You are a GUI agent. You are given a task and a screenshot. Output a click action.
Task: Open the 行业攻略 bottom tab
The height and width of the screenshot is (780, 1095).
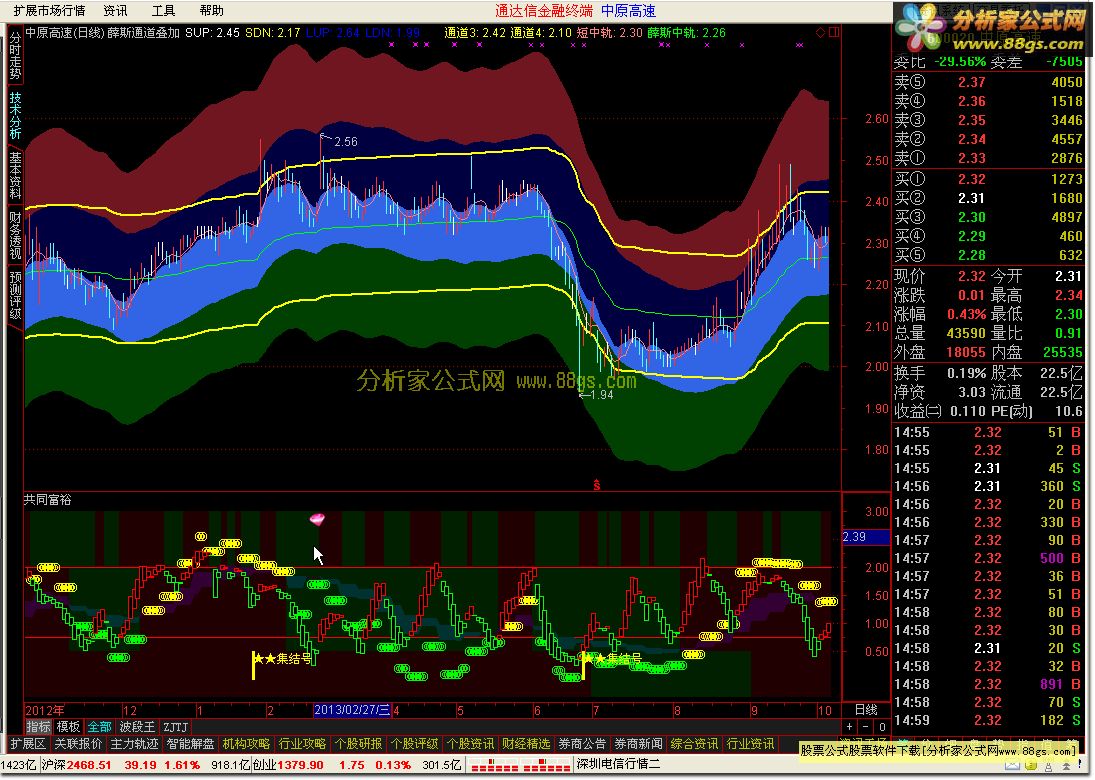[x=302, y=744]
